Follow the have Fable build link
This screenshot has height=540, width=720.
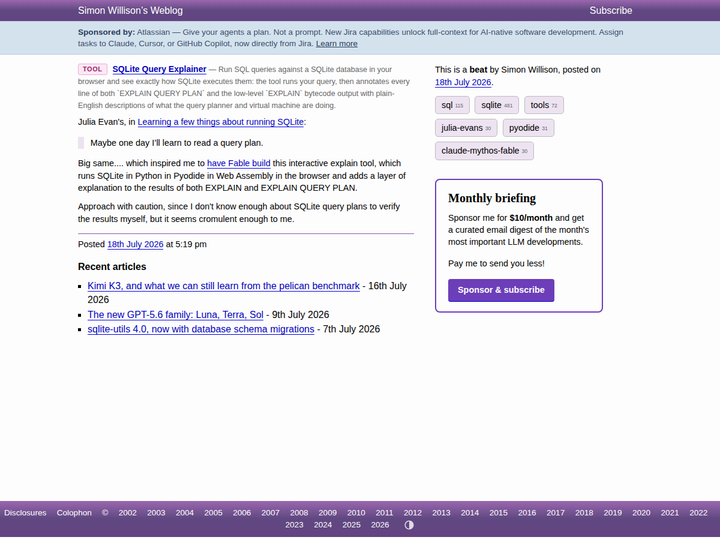coord(239,163)
